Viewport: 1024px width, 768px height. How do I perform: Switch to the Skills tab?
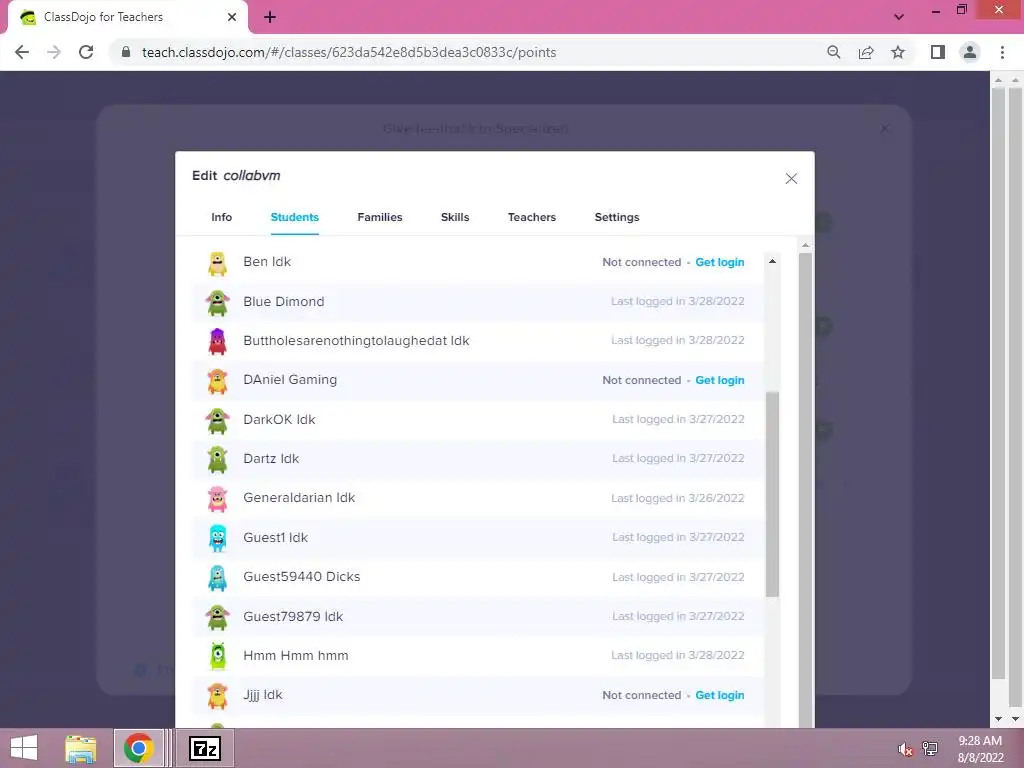coord(455,217)
